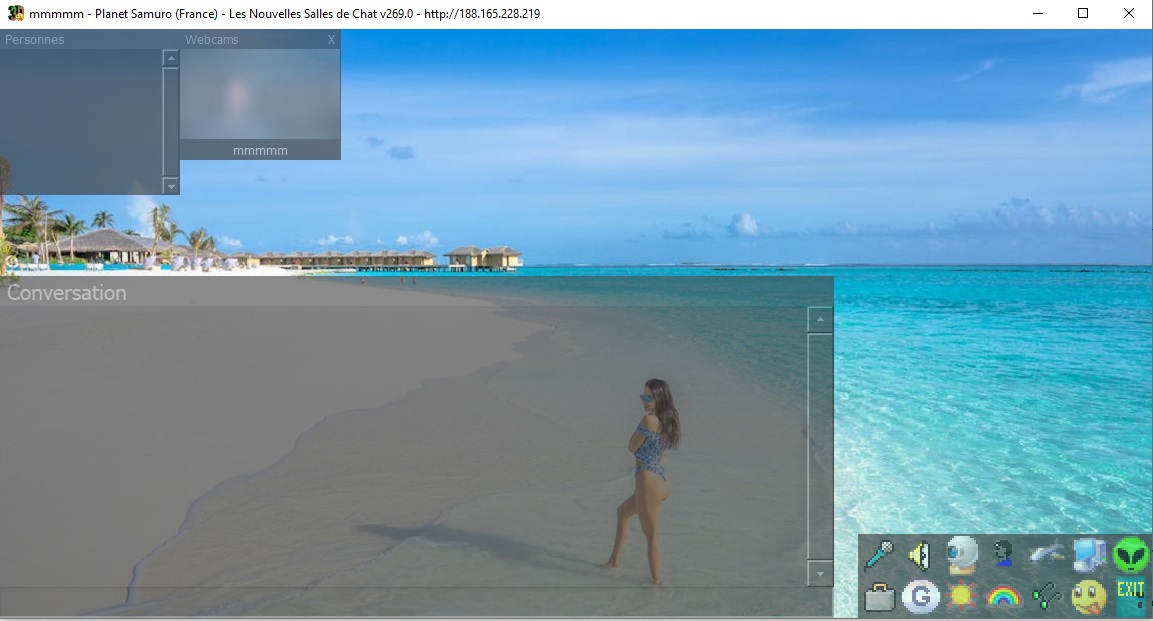Click the EXIT door button
This screenshot has width=1153, height=621.
pyautogui.click(x=1131, y=595)
